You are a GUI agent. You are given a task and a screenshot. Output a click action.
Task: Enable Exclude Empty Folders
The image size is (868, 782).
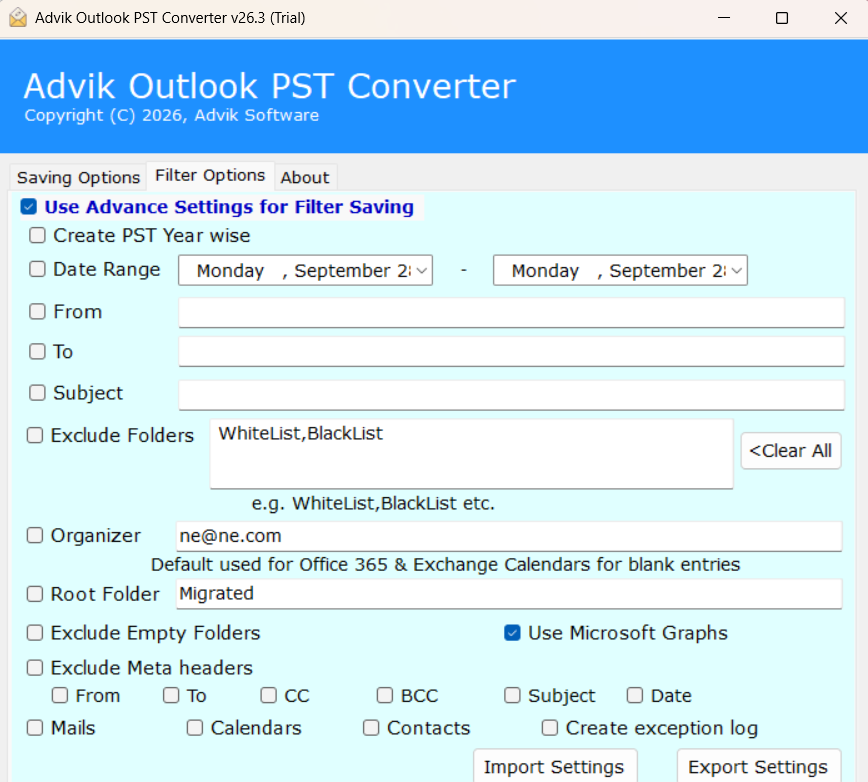pos(35,633)
